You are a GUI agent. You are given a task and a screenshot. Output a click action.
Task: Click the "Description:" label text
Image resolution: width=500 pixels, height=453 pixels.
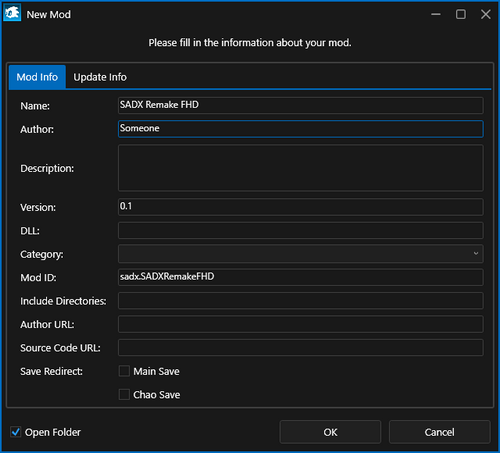[47, 168]
